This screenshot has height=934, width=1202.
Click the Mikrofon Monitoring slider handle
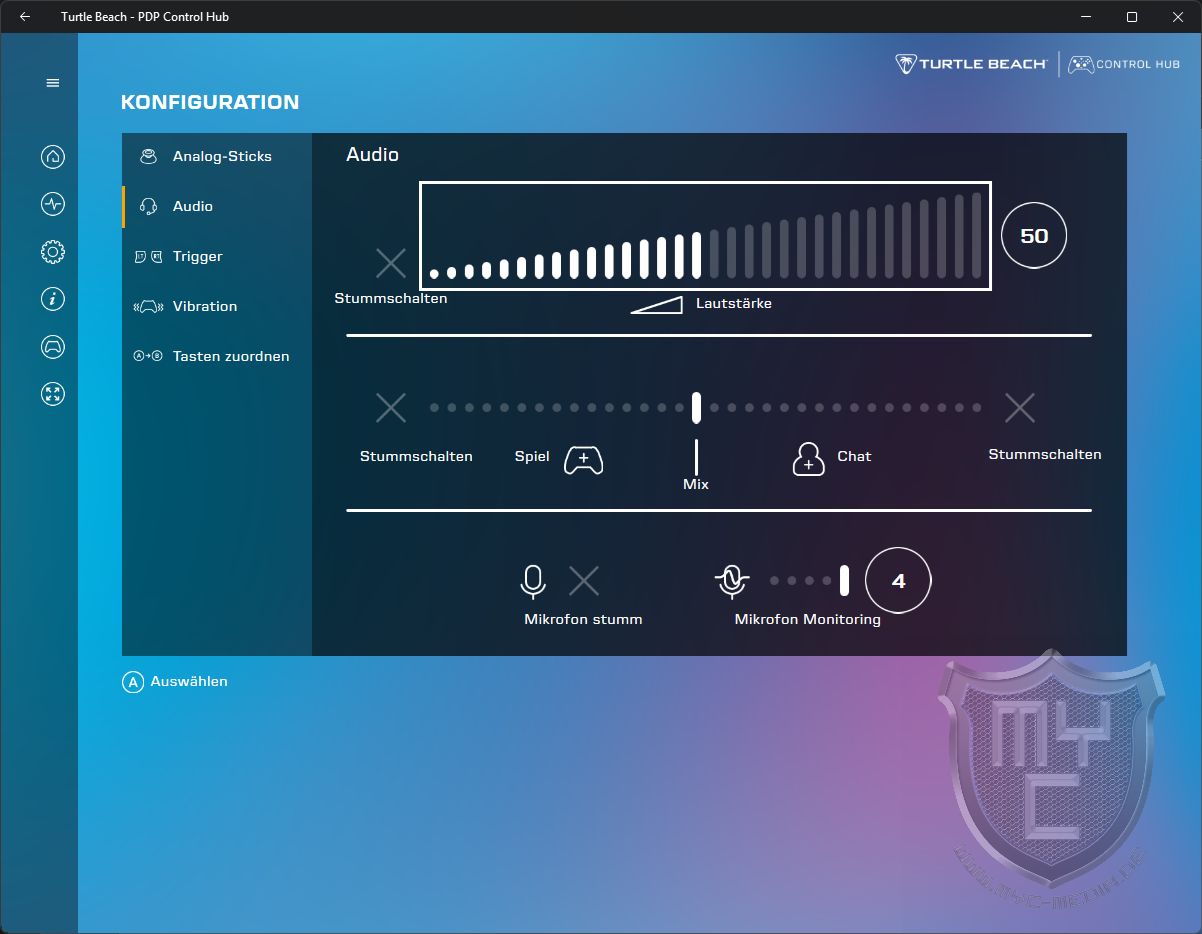pyautogui.click(x=844, y=580)
